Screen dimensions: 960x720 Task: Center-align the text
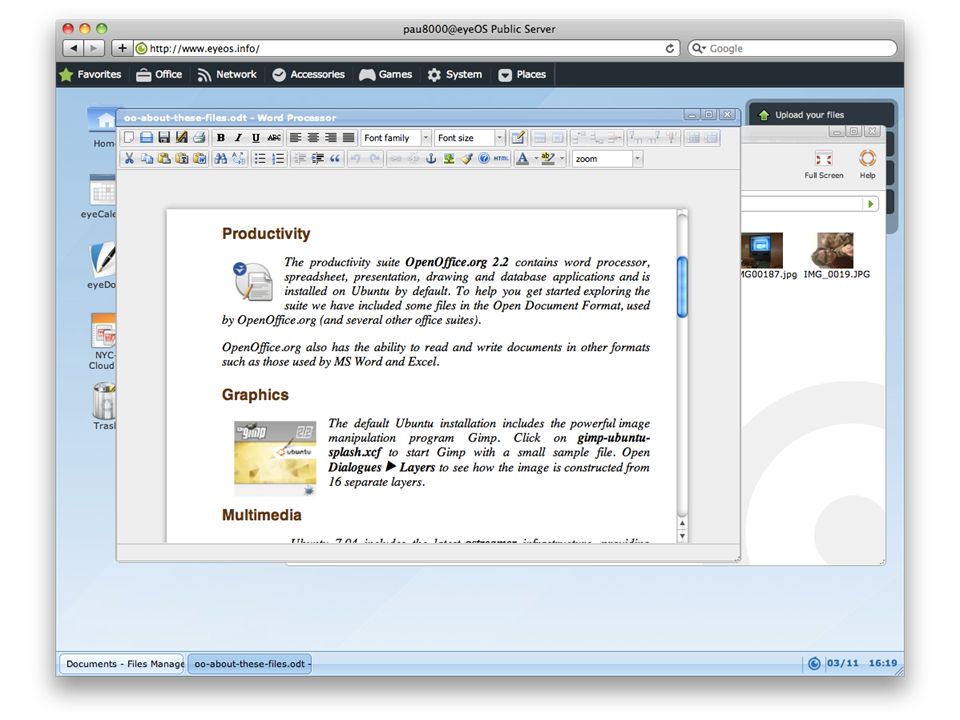tap(313, 138)
